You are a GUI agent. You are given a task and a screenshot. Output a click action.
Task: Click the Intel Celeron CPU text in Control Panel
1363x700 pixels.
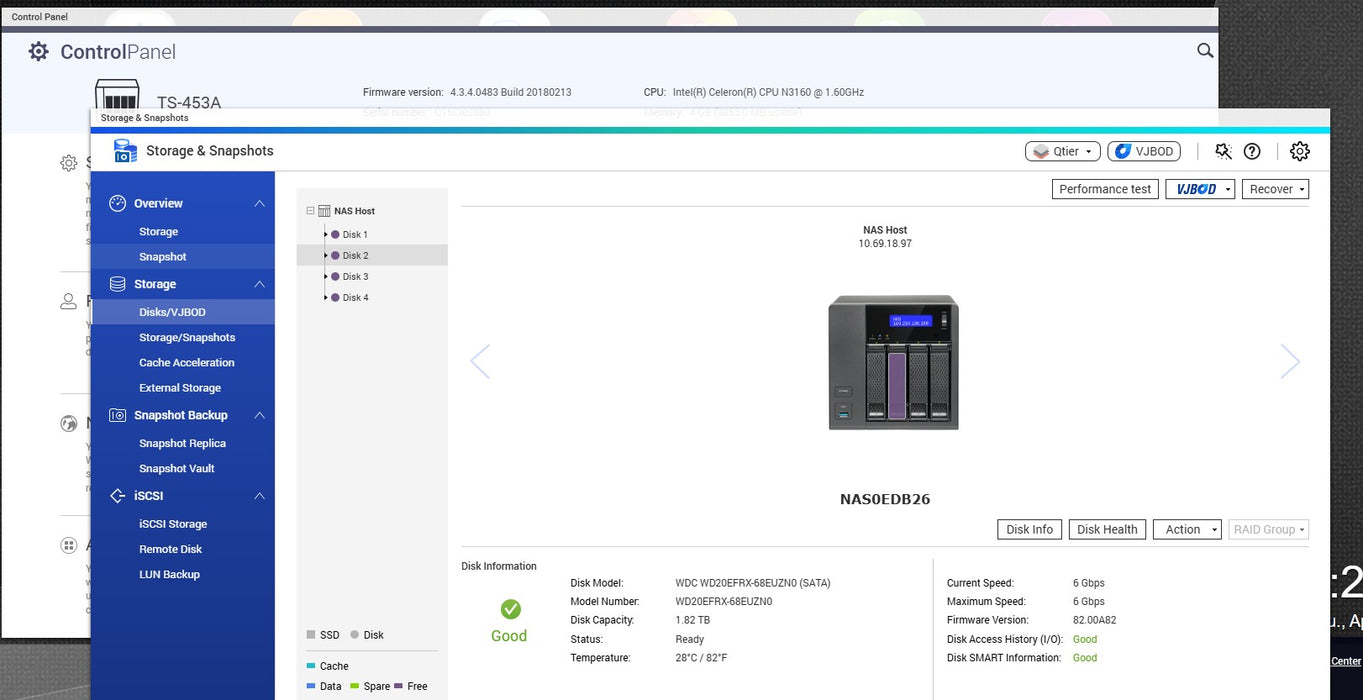point(768,92)
